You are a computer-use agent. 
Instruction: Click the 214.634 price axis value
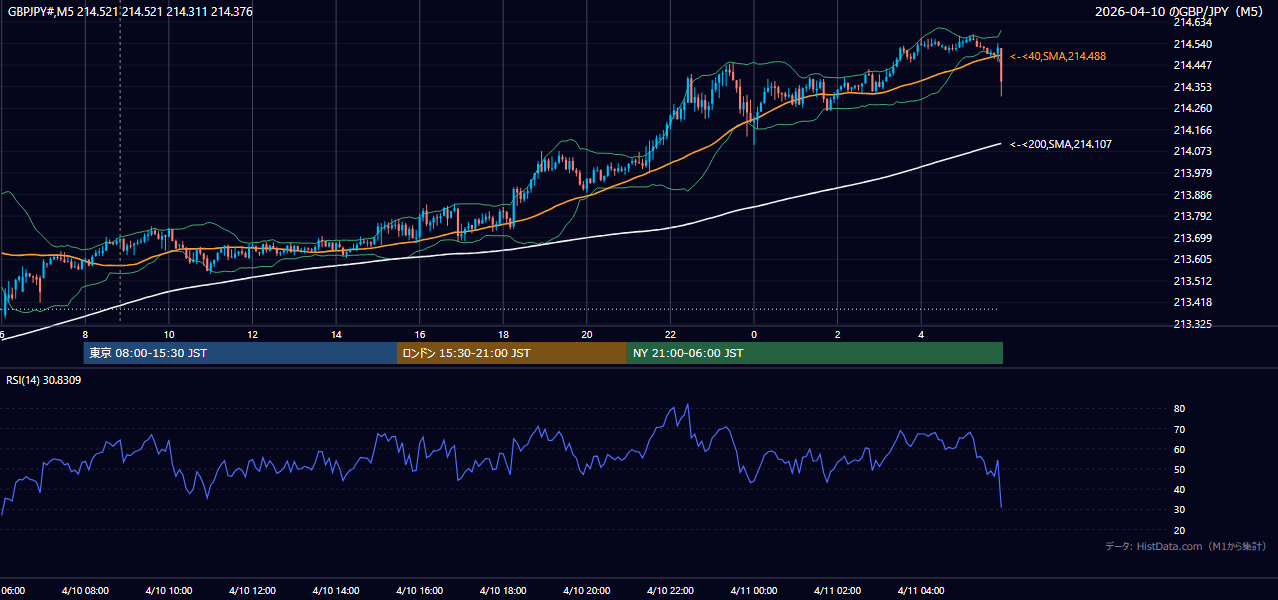(1192, 22)
